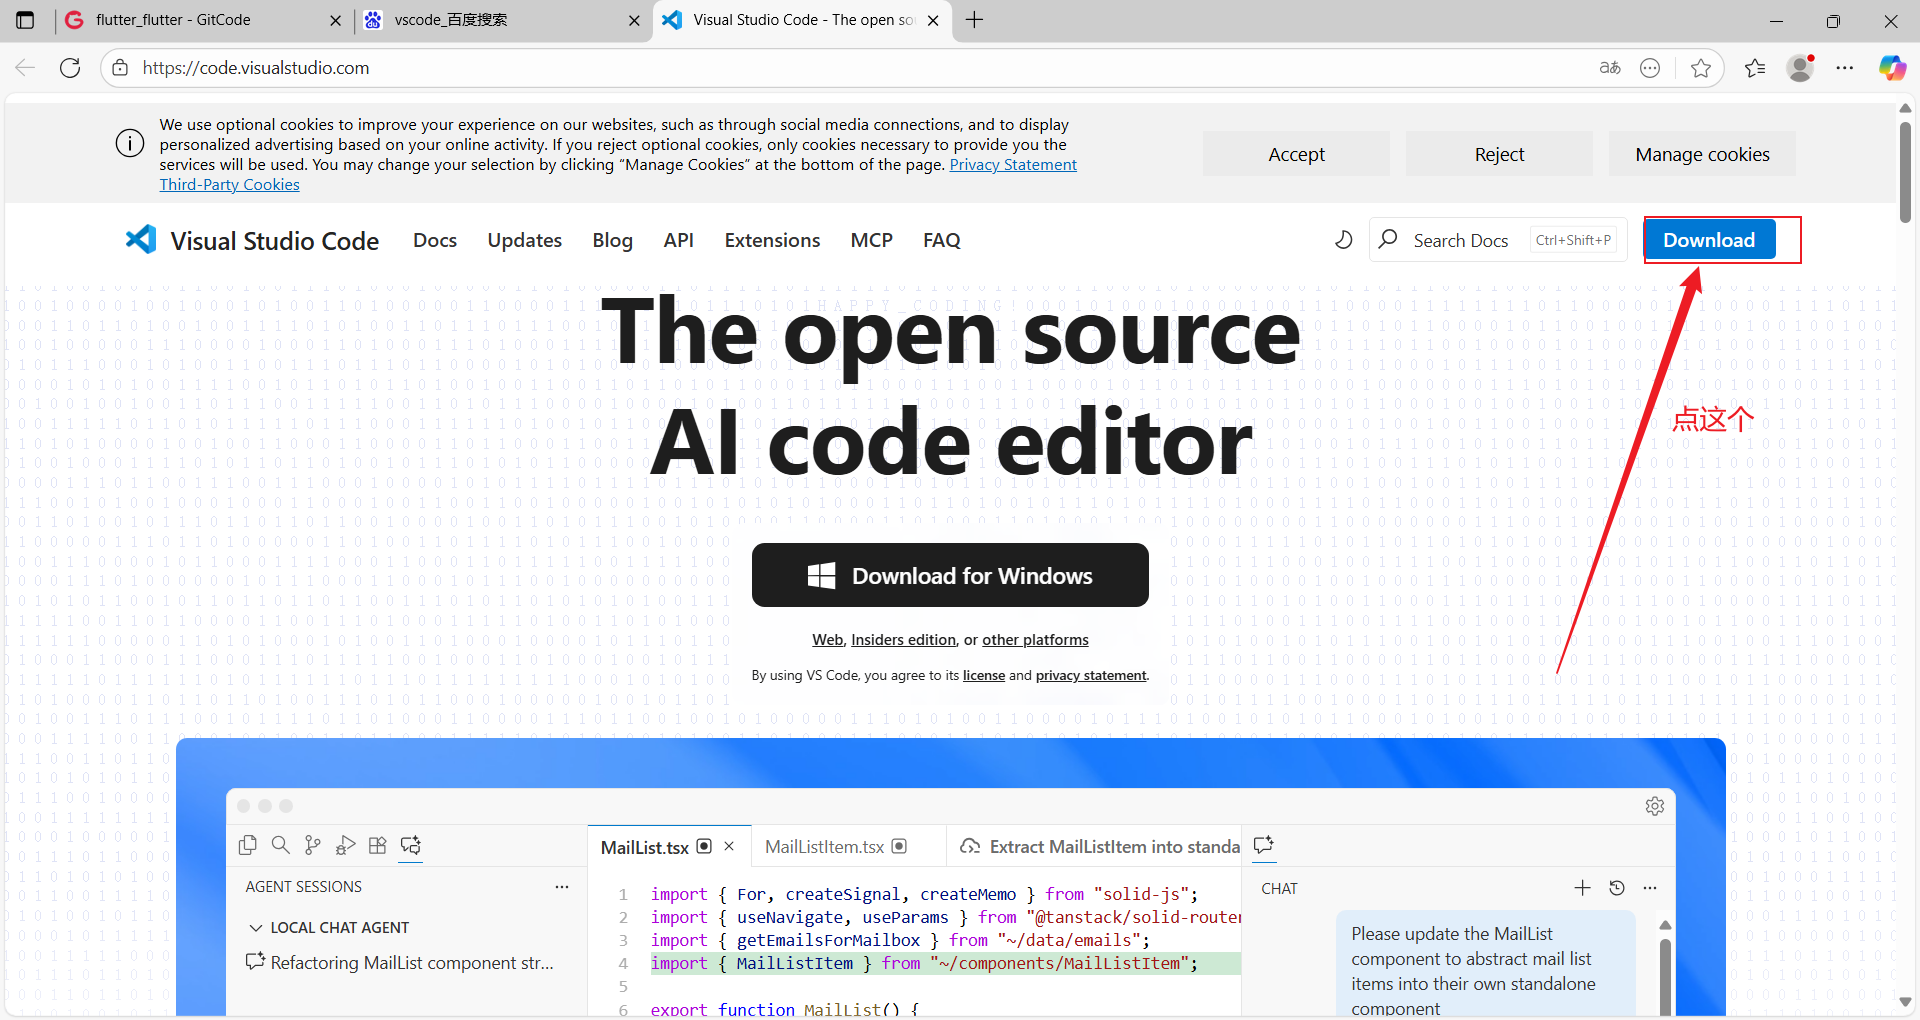Image resolution: width=1920 pixels, height=1020 pixels.
Task: Open Manage cookies options
Action: point(1702,154)
